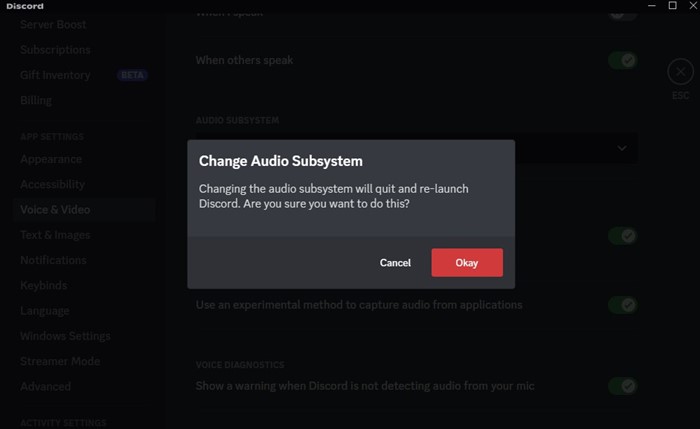Click the VOICE DIAGNOSTICS heading
This screenshot has width=700, height=429.
coord(240,365)
